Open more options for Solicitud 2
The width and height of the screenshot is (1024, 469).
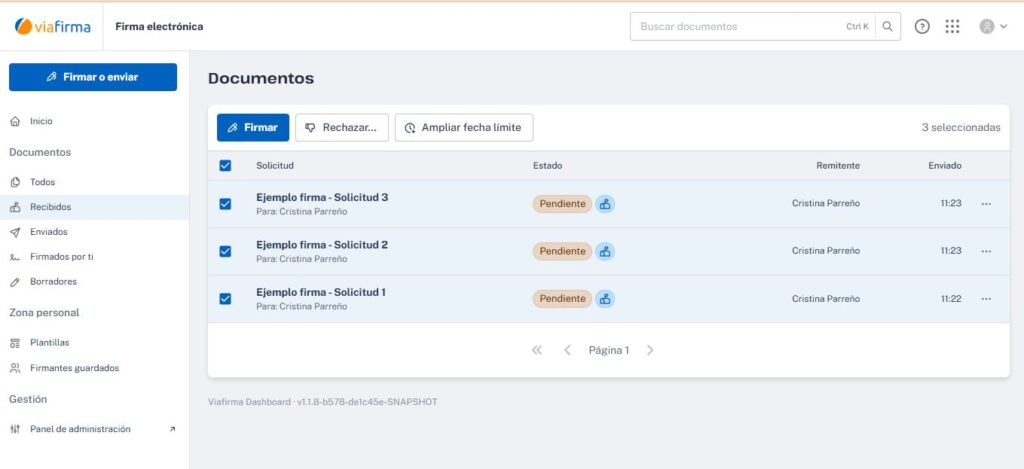(x=986, y=251)
